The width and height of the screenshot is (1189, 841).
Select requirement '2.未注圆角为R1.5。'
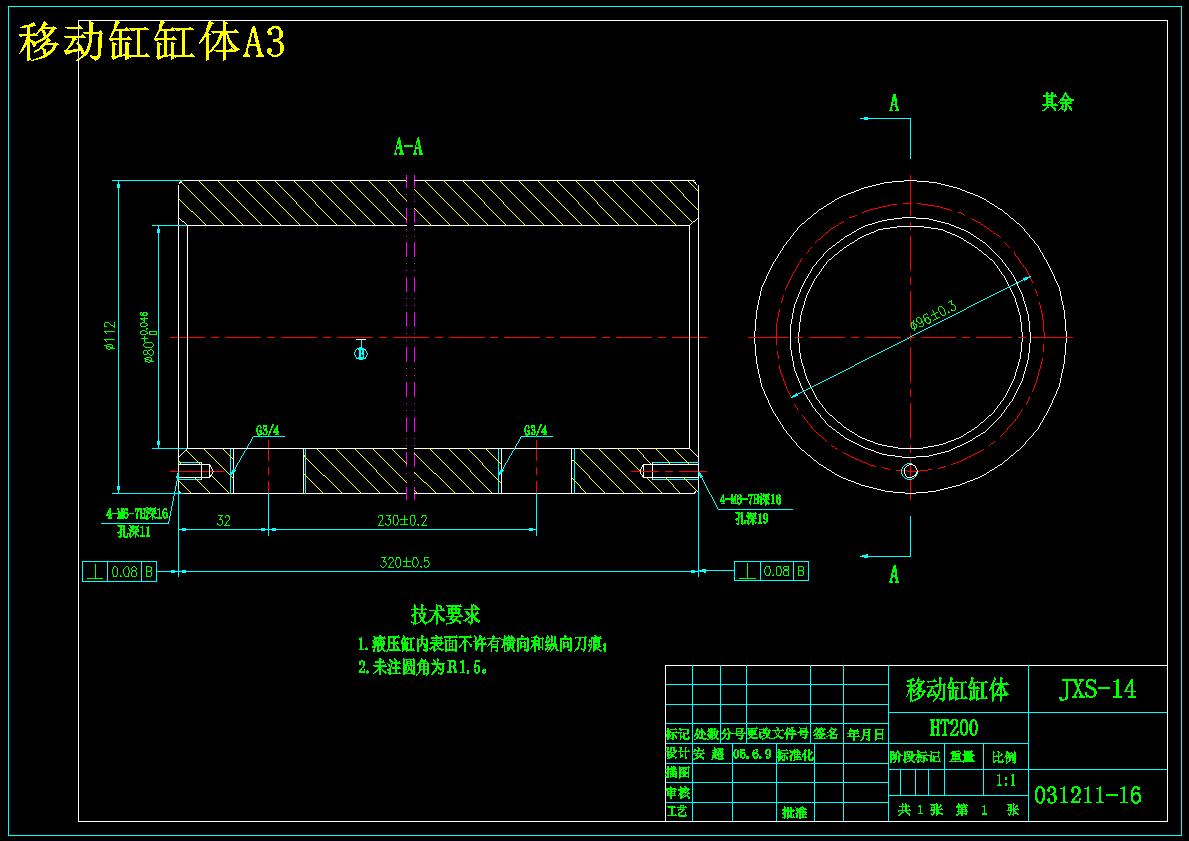coord(423,668)
